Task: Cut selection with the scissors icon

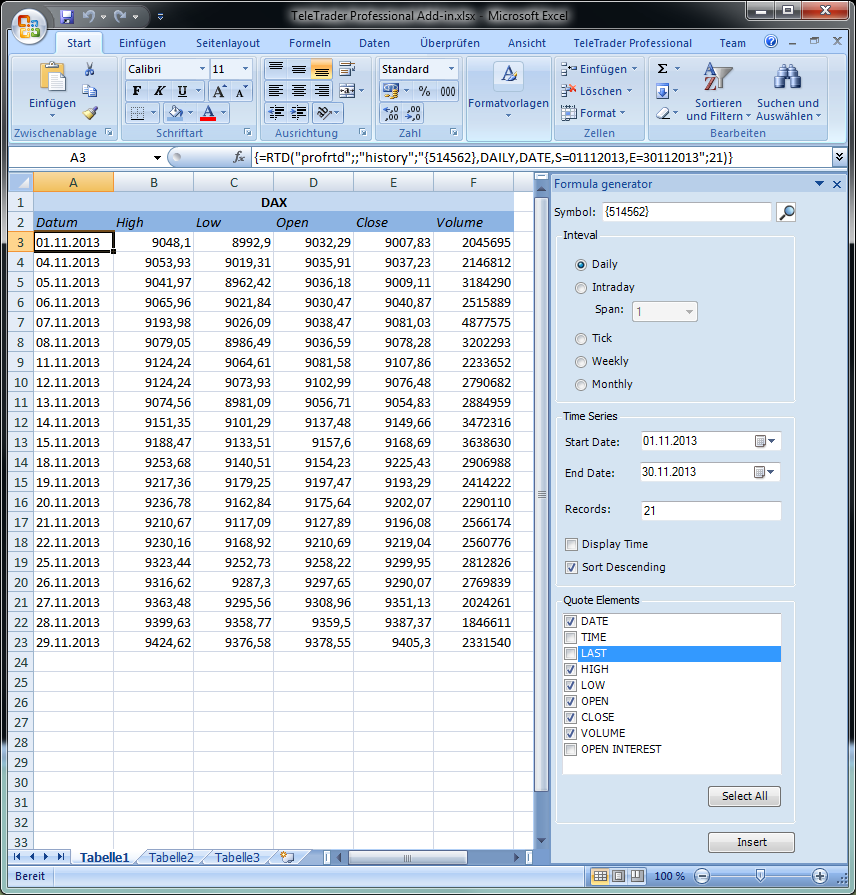Action: tap(90, 69)
